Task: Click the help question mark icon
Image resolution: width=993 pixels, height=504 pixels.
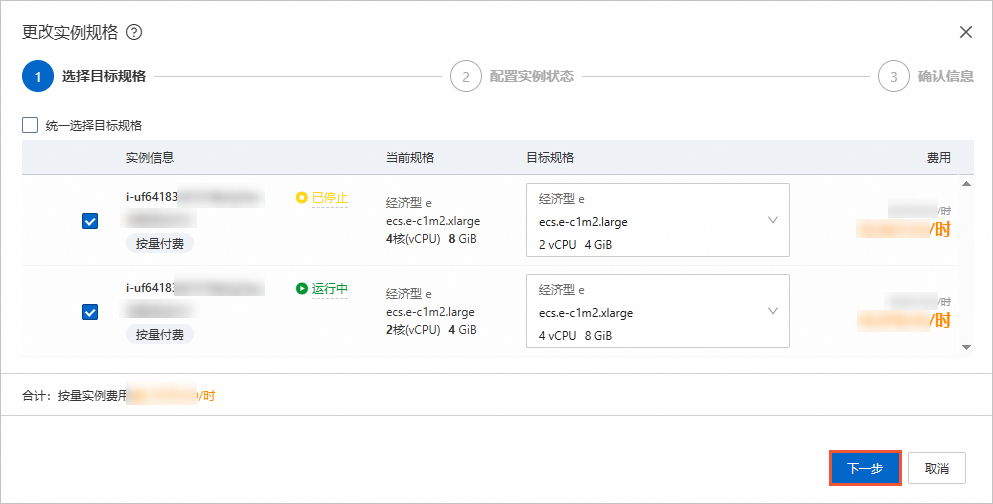Action: 134,32
